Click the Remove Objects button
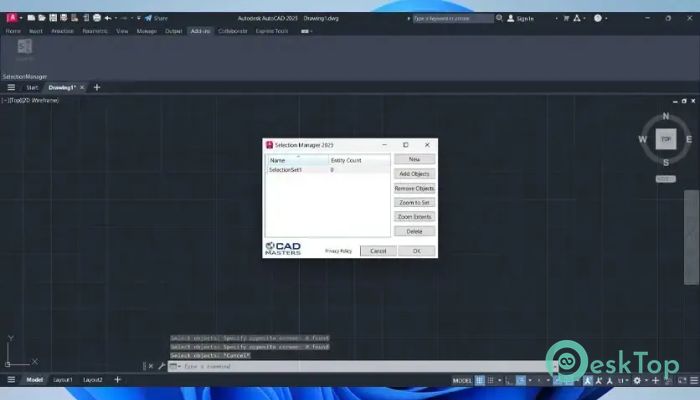The width and height of the screenshot is (700, 400). (414, 189)
